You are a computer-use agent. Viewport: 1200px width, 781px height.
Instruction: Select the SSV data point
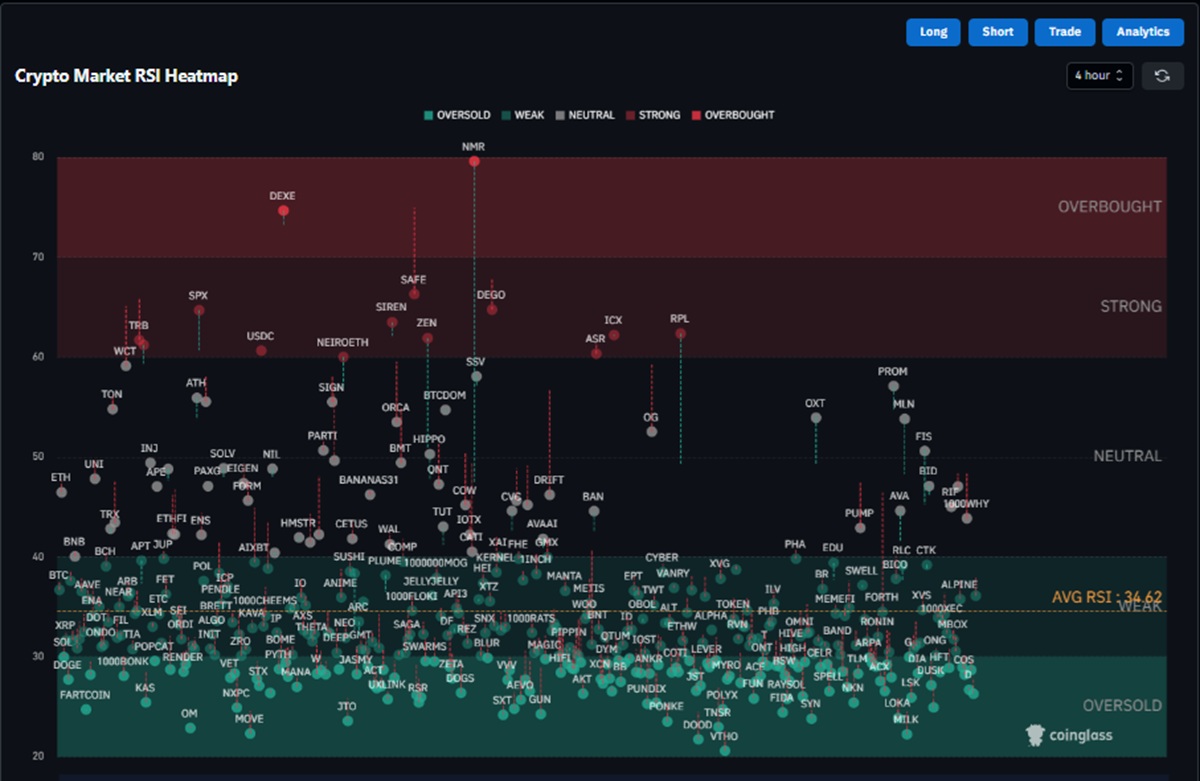click(x=476, y=377)
